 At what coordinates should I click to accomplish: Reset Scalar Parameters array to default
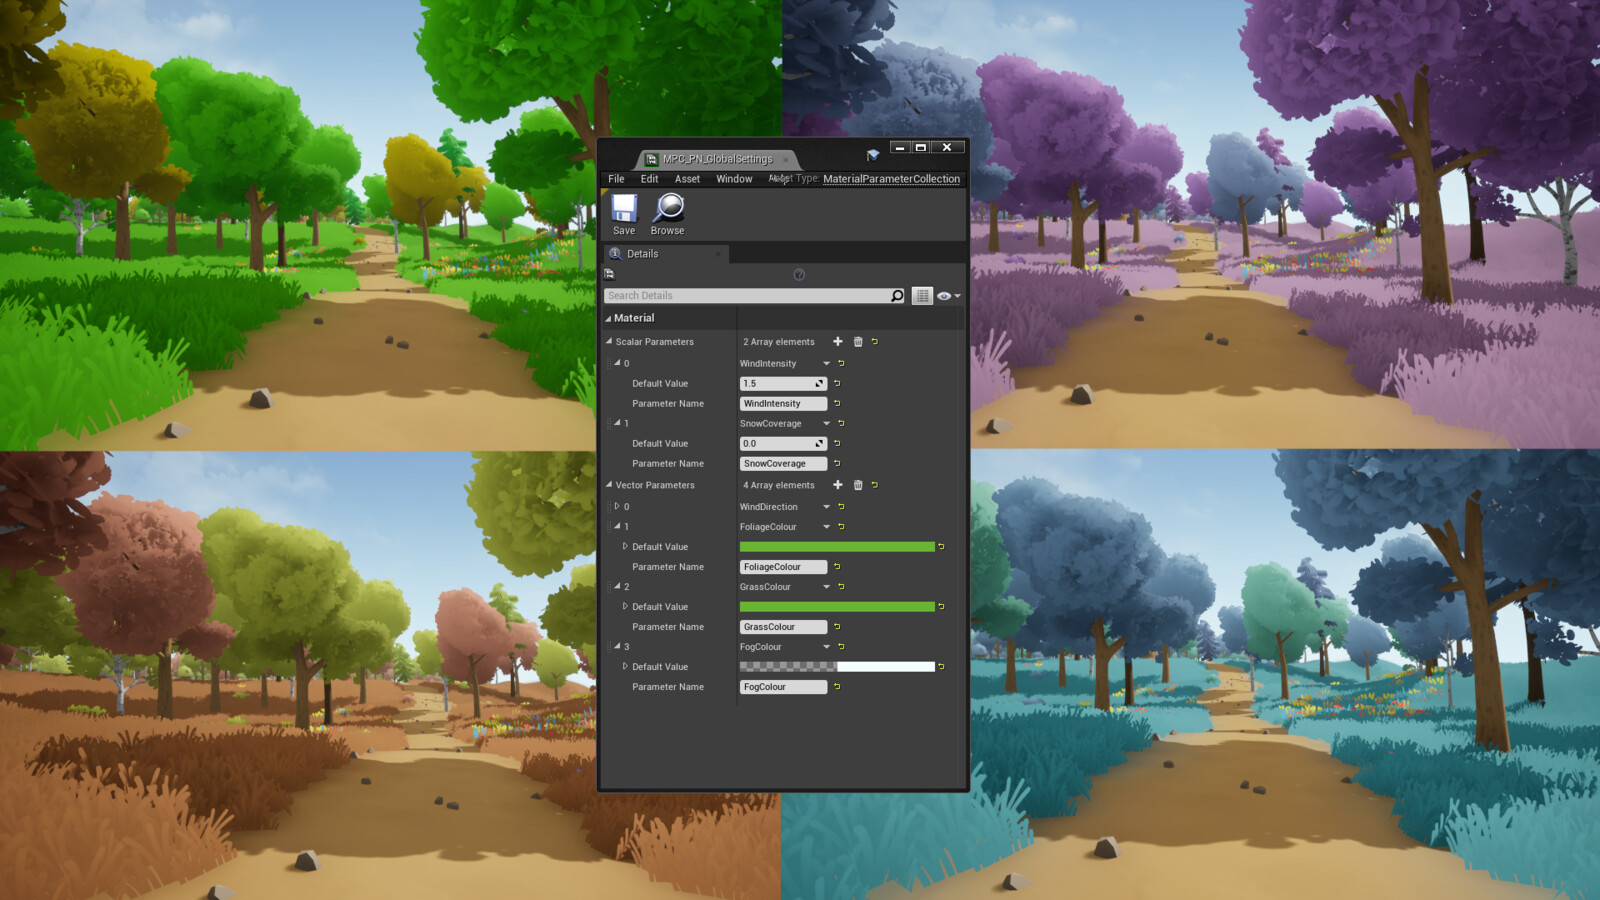pos(874,342)
